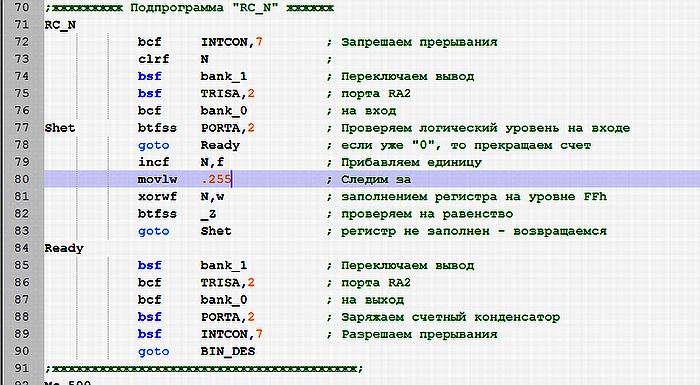
Task: Click the comment 'Запрещаем прерывания'
Action: (x=419, y=42)
